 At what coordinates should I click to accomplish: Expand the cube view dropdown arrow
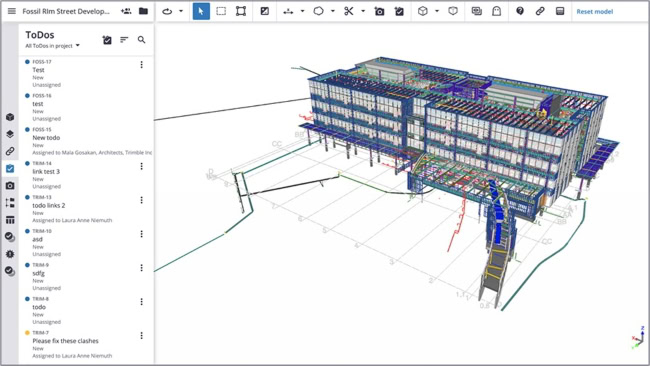(x=437, y=11)
